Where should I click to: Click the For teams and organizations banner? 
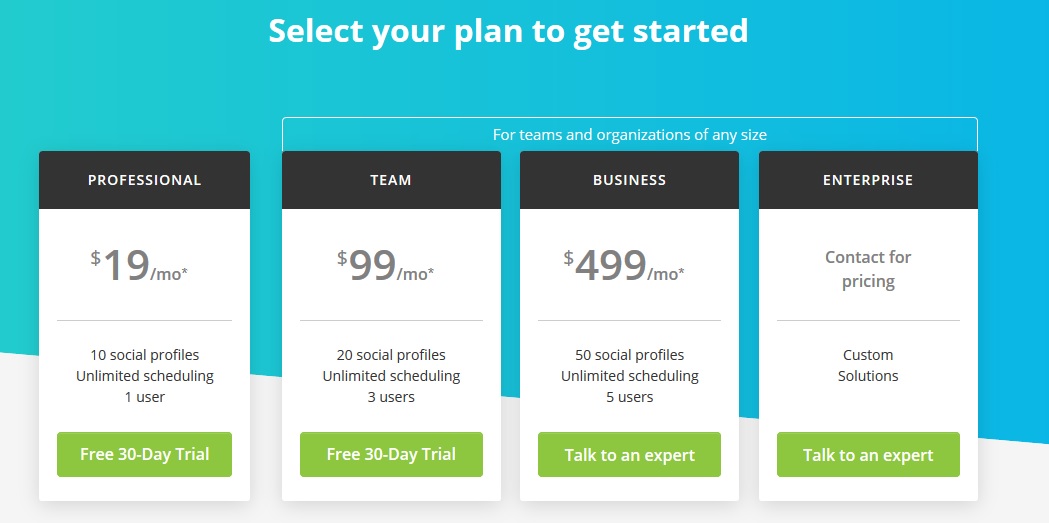pyautogui.click(x=630, y=134)
